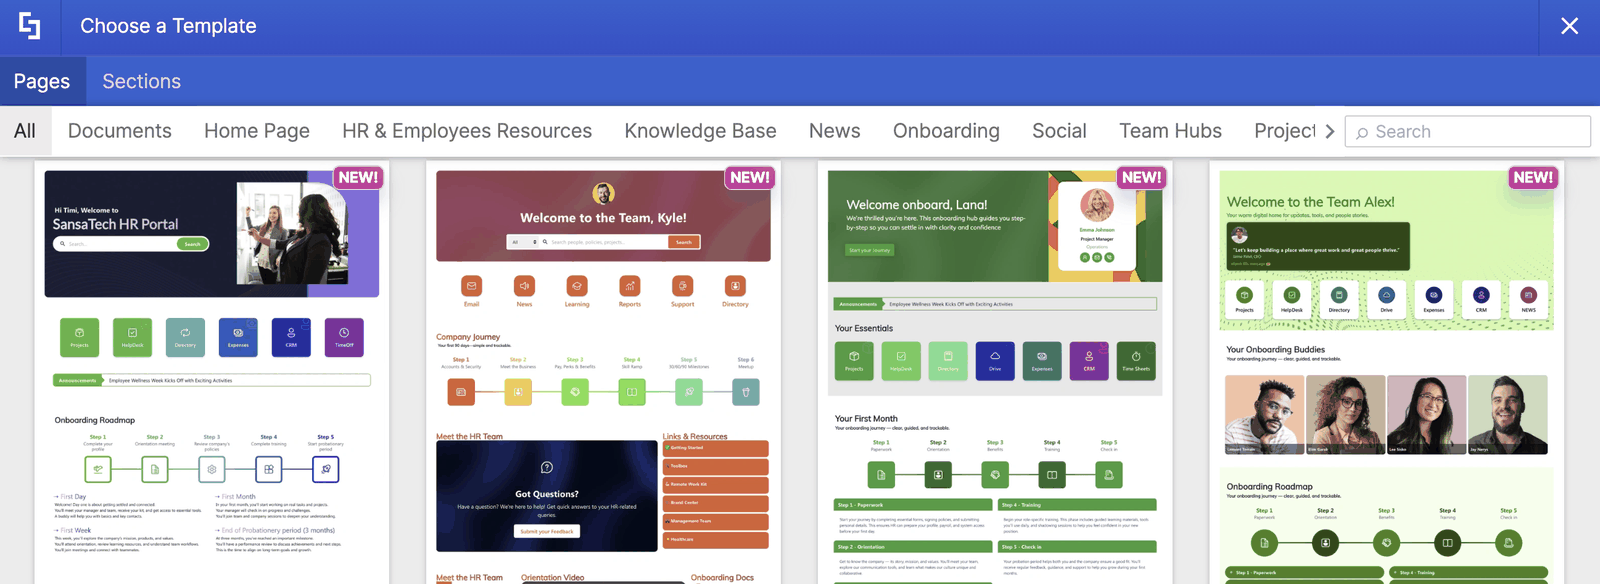Select the Social category
This screenshot has width=1600, height=584.
pyautogui.click(x=1059, y=131)
